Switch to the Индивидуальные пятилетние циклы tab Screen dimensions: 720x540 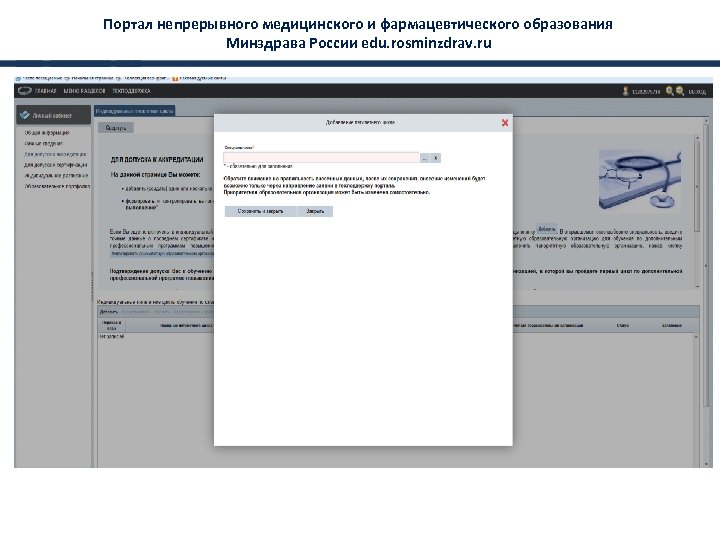135,111
